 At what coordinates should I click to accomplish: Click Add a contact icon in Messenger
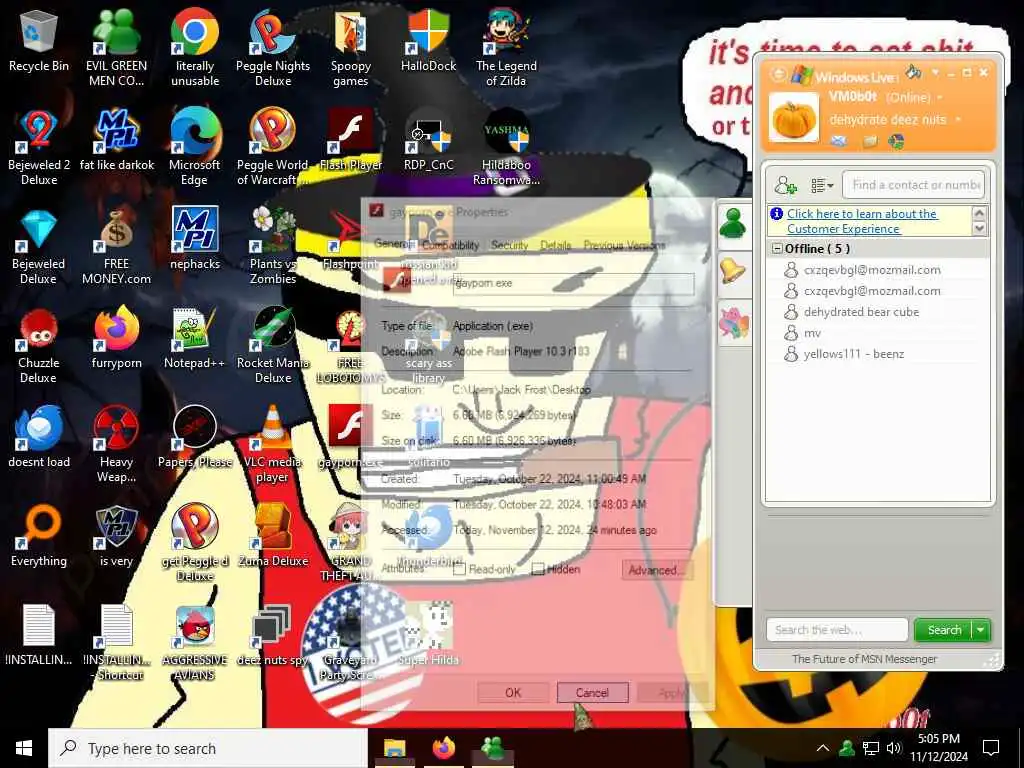[785, 185]
